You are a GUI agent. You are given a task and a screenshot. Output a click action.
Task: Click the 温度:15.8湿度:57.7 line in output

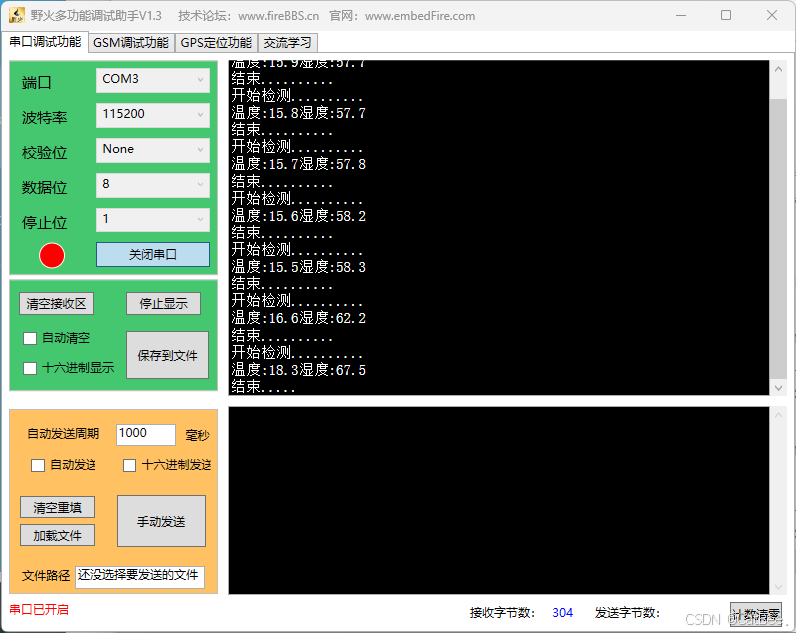298,113
